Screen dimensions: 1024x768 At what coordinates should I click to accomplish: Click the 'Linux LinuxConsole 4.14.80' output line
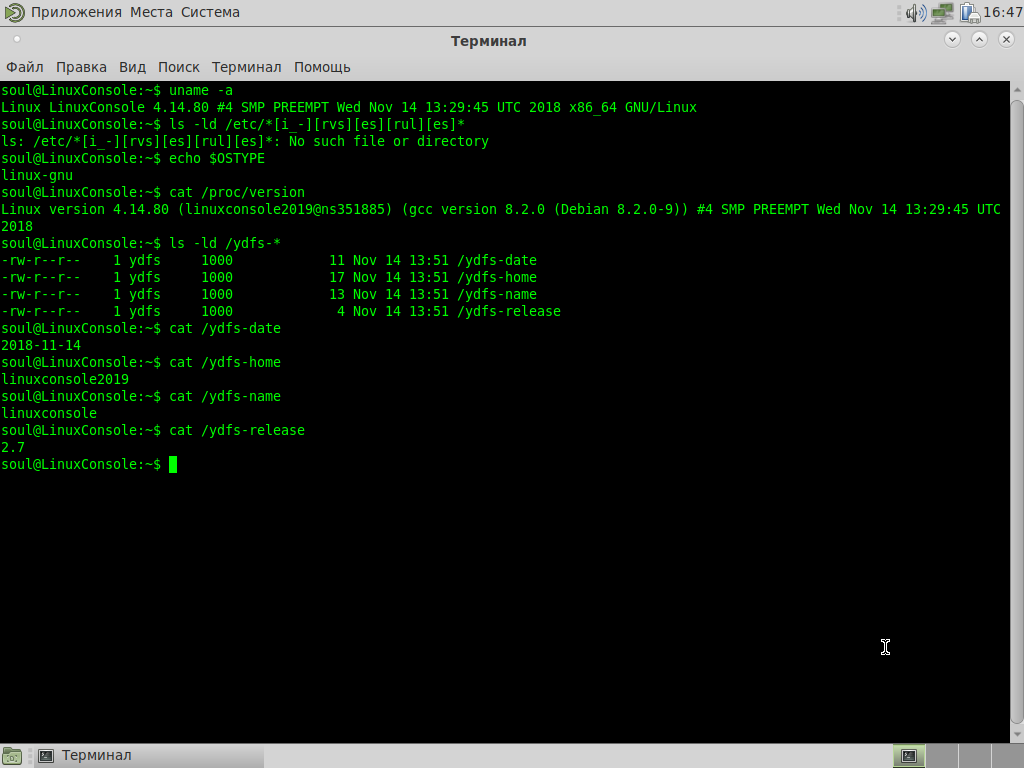pos(349,107)
